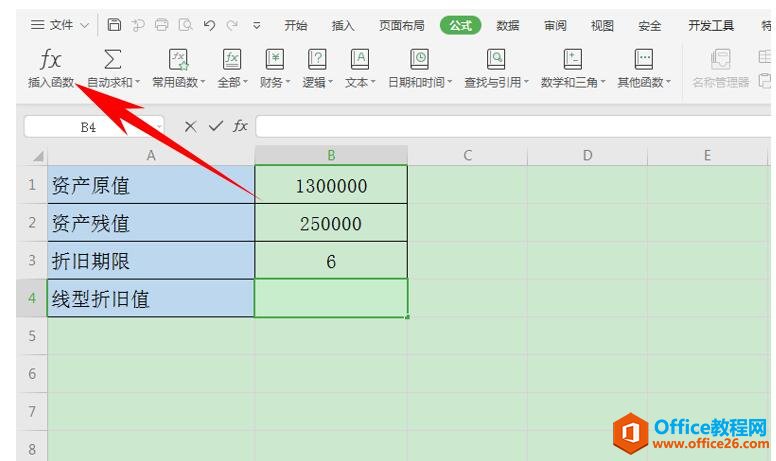Expand the 常用函数 dropdown arrow
The width and height of the screenshot is (776, 461).
[x=202, y=82]
